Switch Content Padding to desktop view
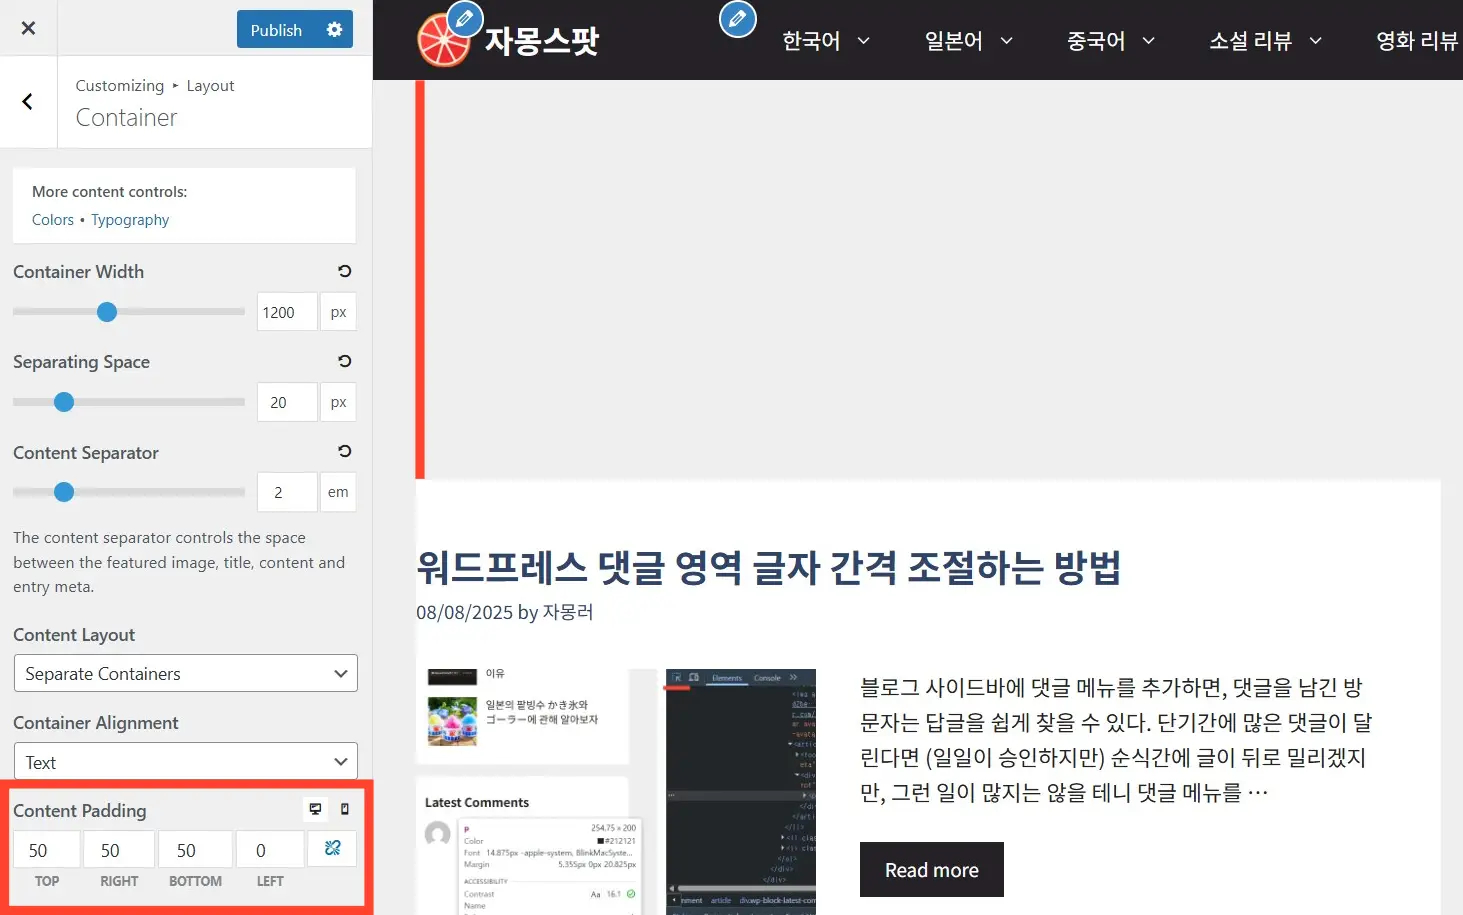This screenshot has height=915, width=1463. coord(315,809)
